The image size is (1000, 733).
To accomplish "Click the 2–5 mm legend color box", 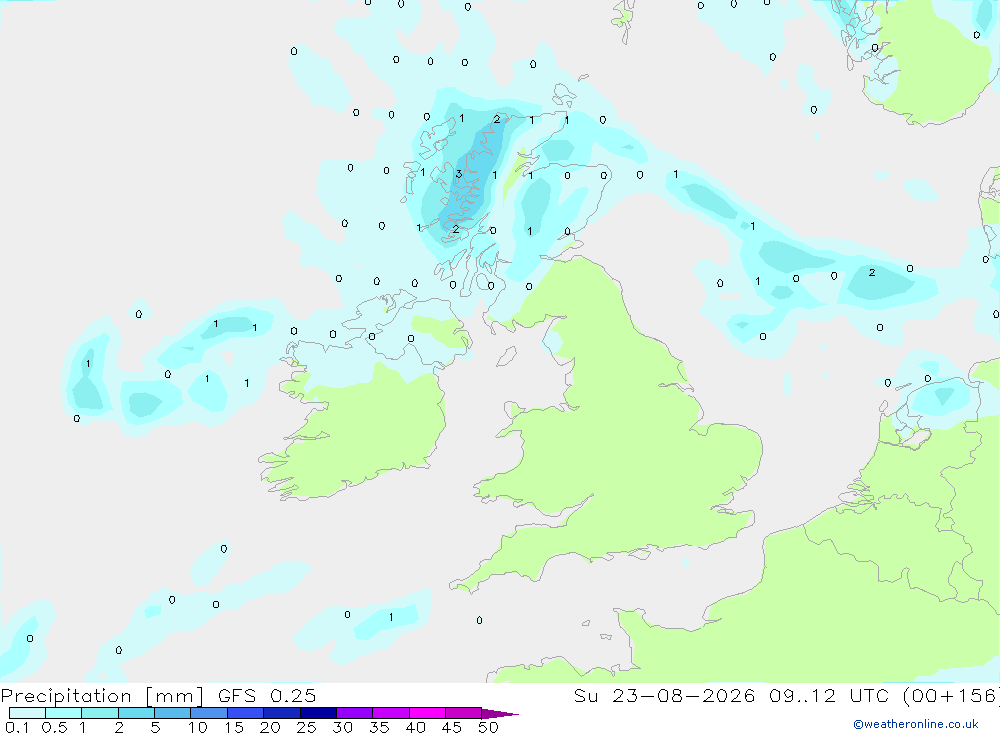I will [x=136, y=713].
